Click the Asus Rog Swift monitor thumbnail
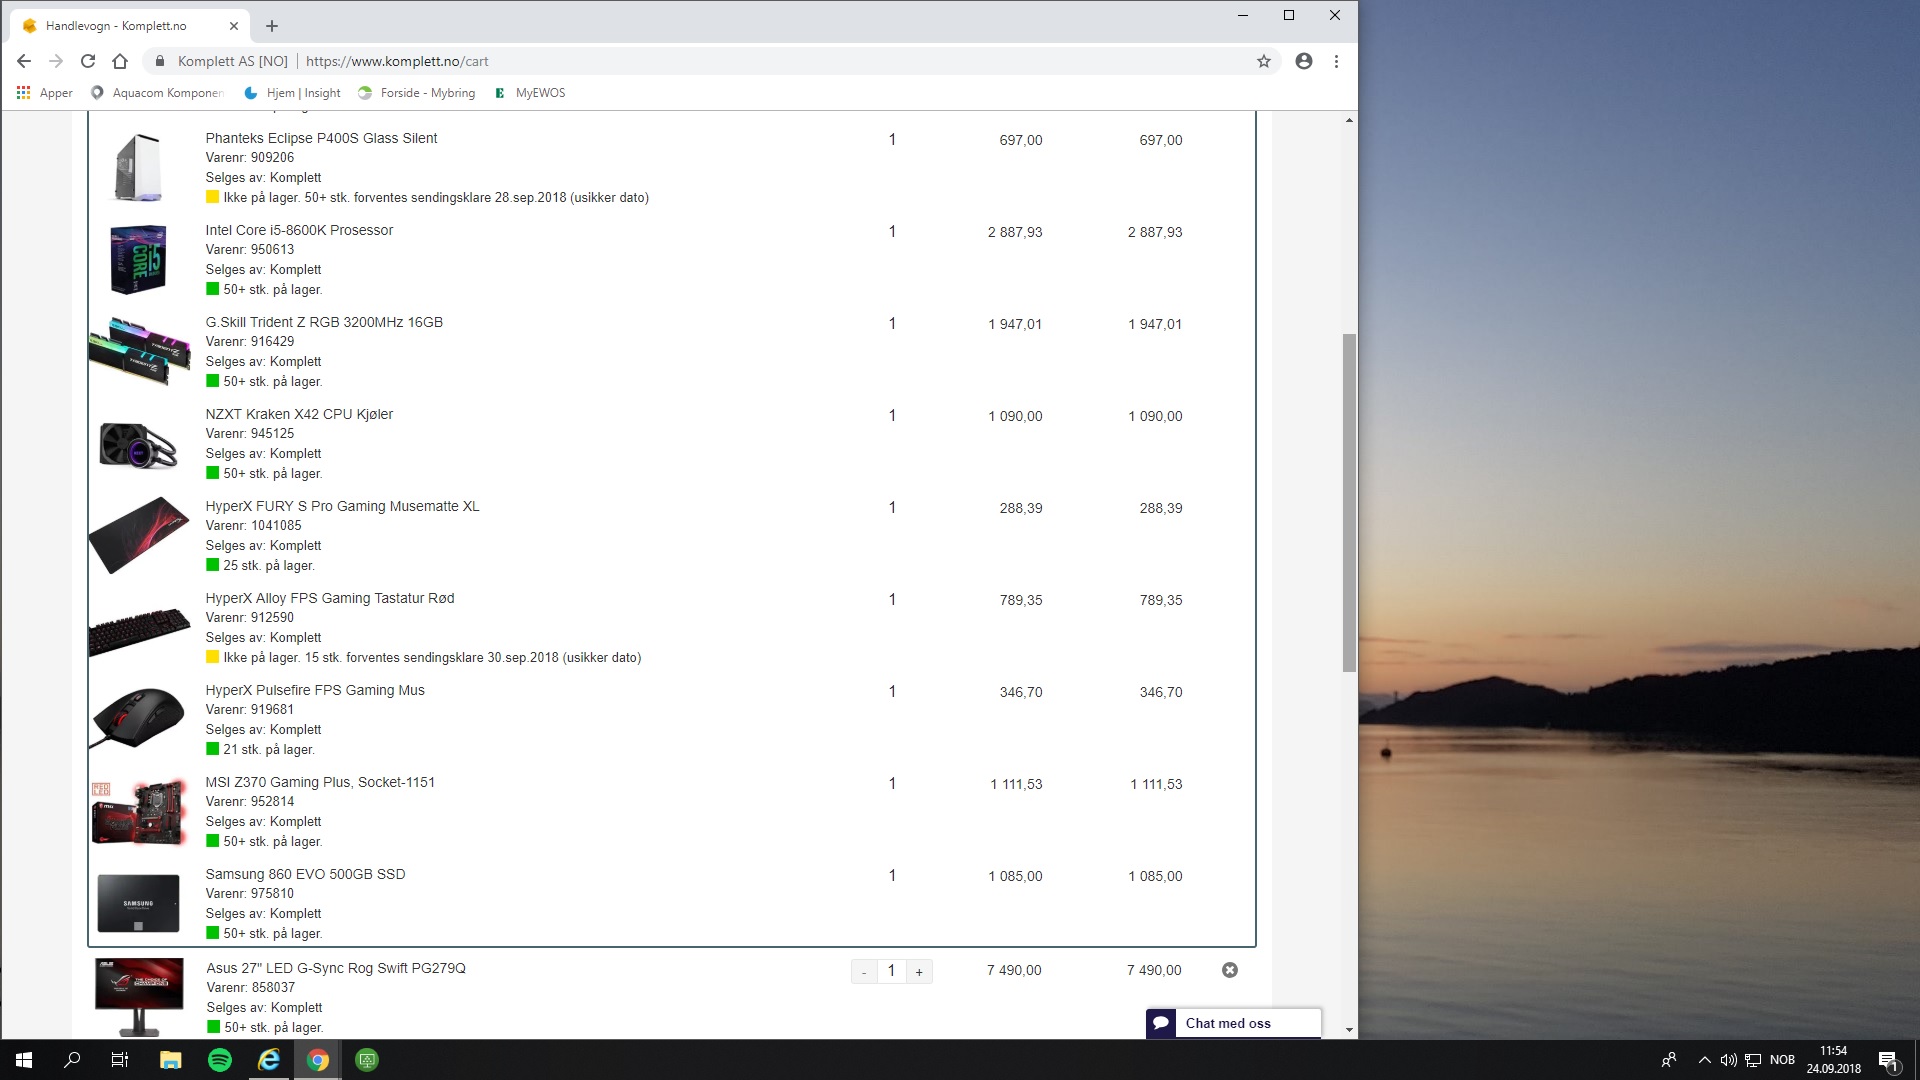 tap(139, 997)
